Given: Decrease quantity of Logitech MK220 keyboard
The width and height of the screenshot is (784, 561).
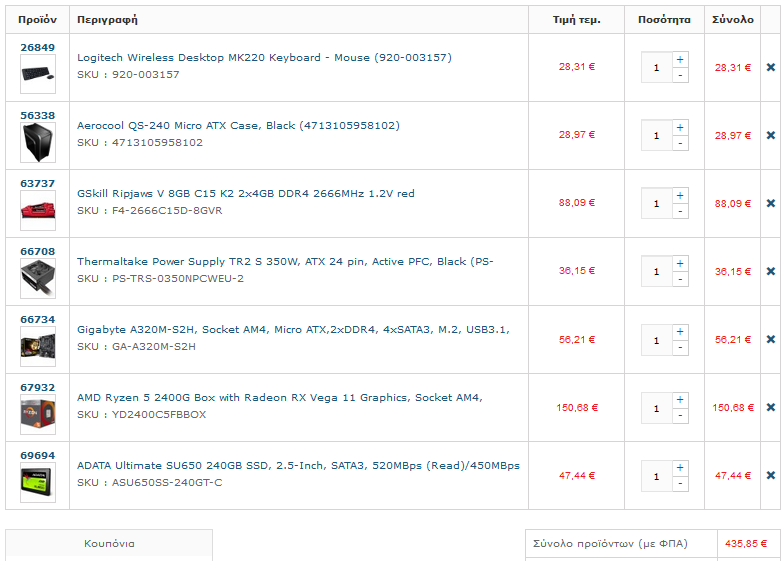Looking at the screenshot, I should tap(680, 76).
